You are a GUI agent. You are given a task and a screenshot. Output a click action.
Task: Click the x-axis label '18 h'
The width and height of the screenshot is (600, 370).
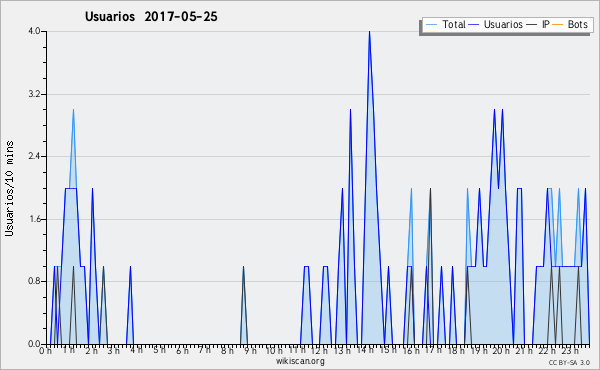coord(456,351)
